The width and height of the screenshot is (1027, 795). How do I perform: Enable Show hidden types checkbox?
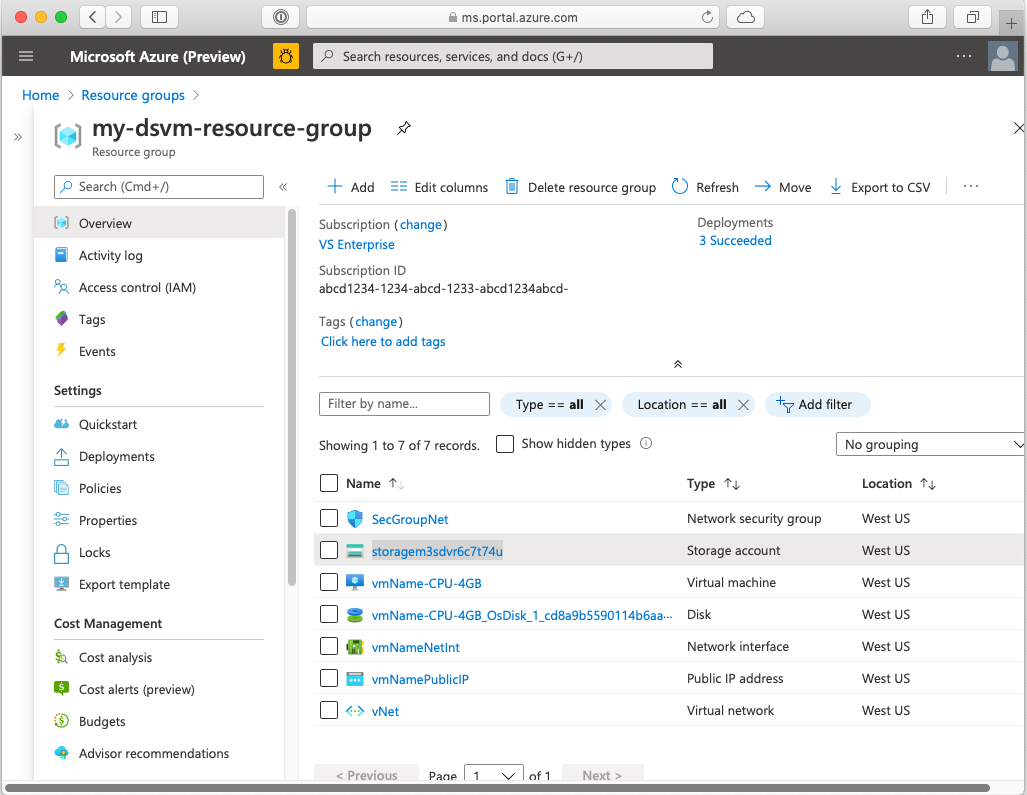pos(505,444)
